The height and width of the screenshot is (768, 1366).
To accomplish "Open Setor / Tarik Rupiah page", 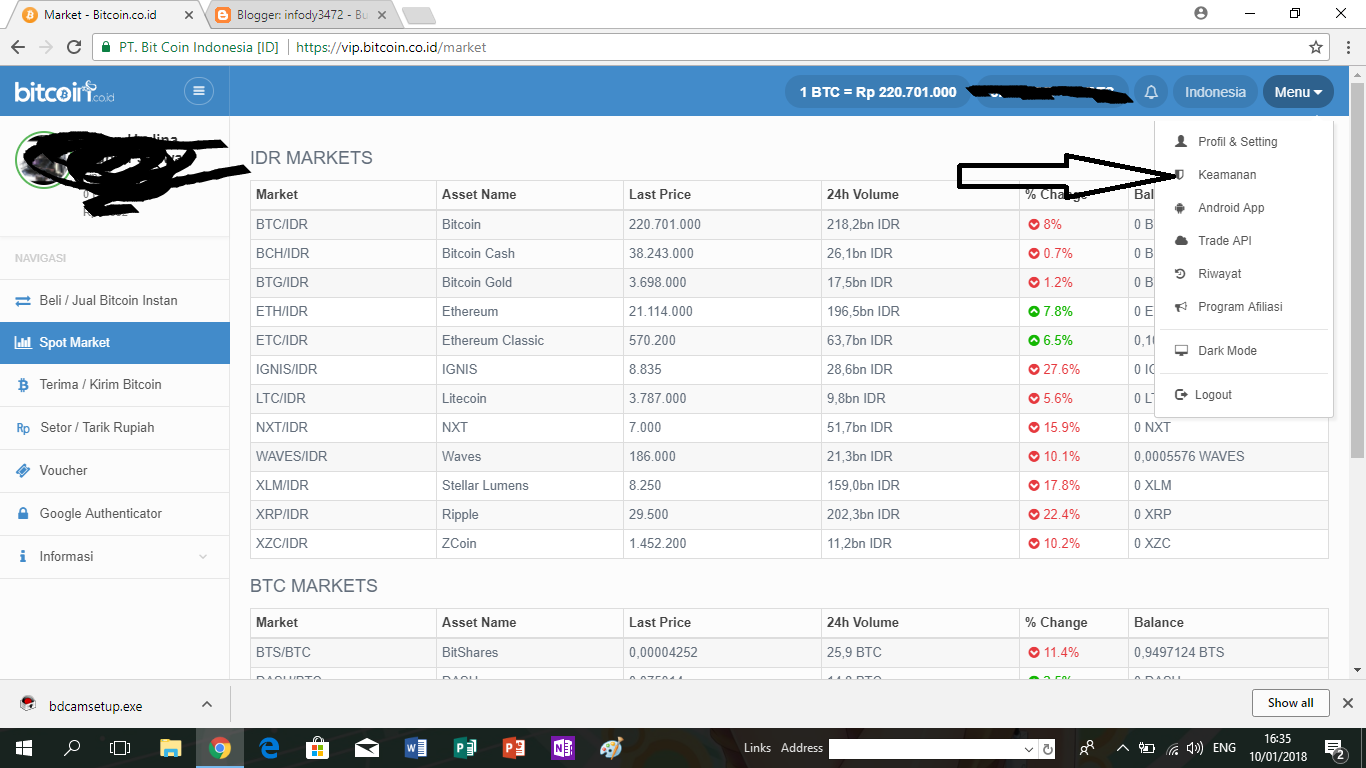I will pos(115,428).
